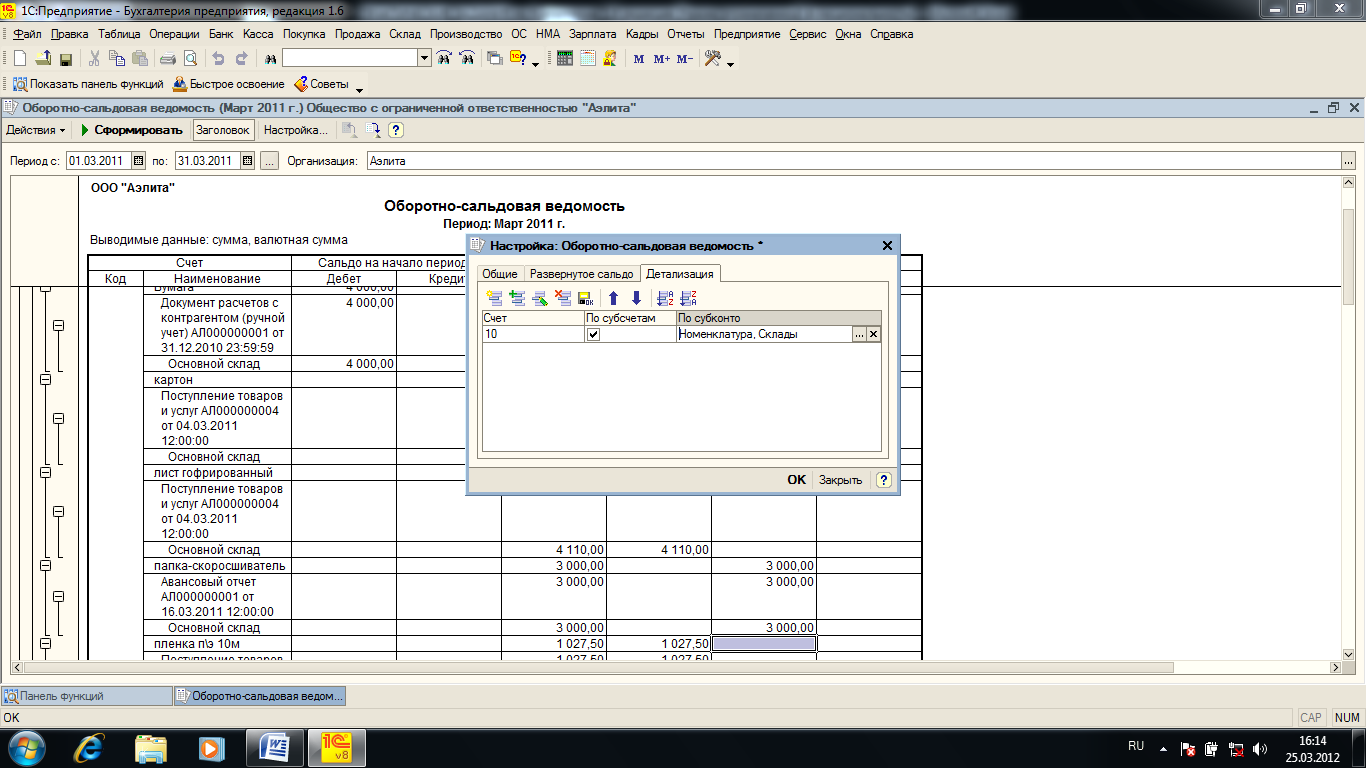1366x768 pixels.
Task: Click the M memory button in the toolbar
Action: point(639,59)
